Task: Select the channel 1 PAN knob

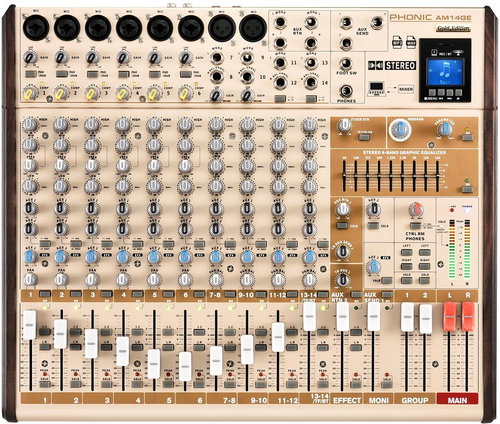Action: [30, 279]
